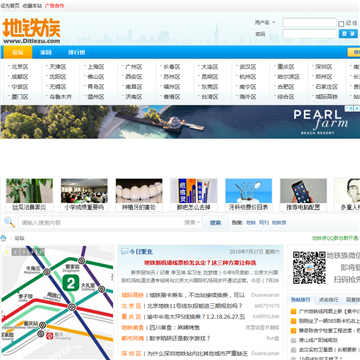Viewport: 360px width, 360px height.
Task: Click the blue 登录 login button
Action: pyautogui.click(x=348, y=34)
